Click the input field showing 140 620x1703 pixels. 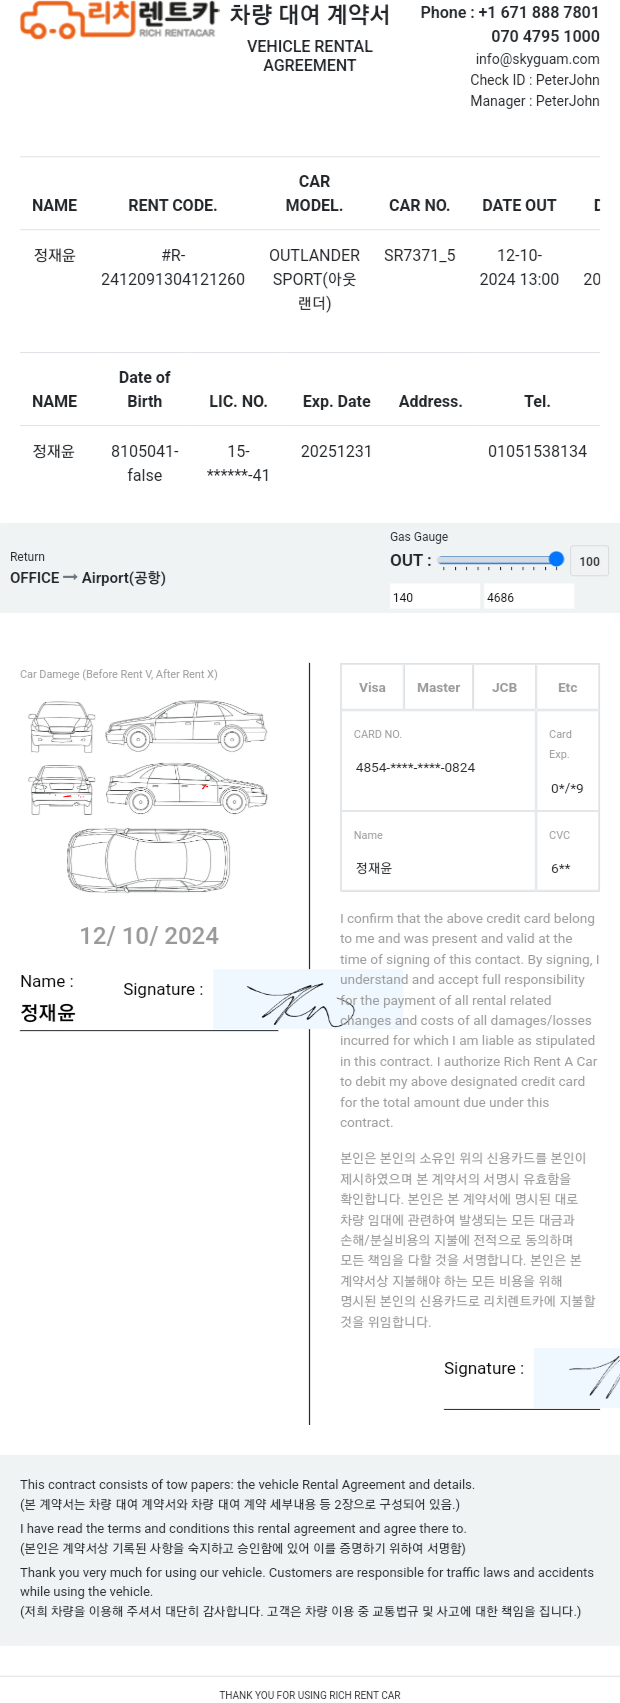coord(435,597)
